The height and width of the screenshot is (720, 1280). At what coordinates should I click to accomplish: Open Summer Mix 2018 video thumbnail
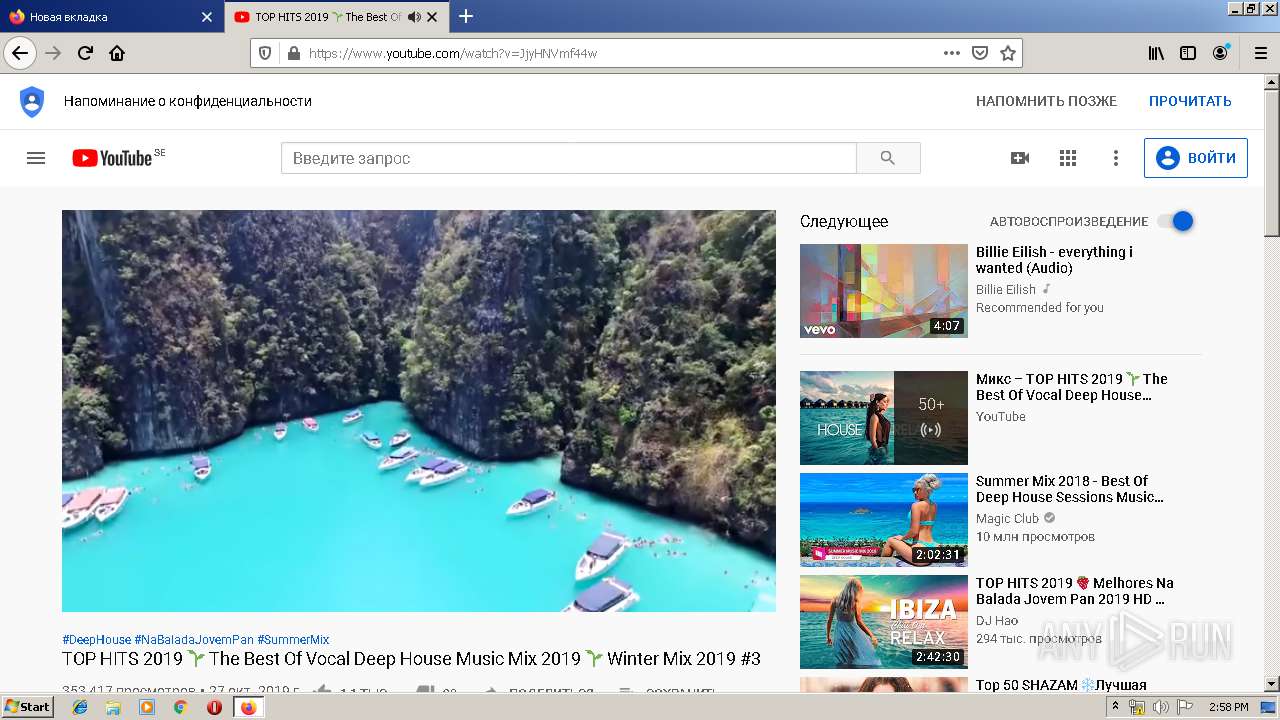click(884, 520)
